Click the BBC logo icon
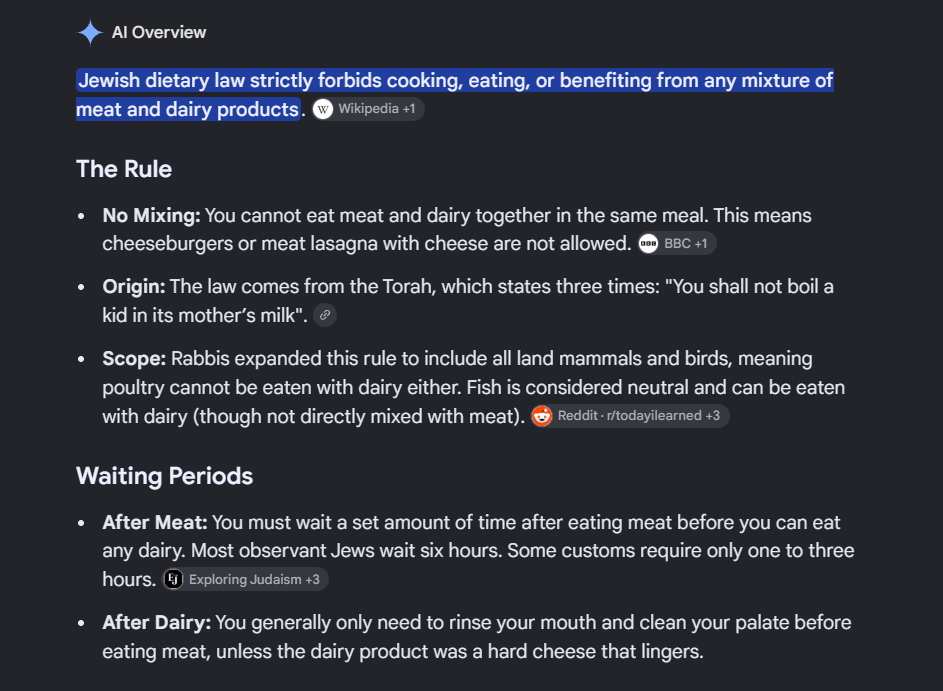 (648, 244)
